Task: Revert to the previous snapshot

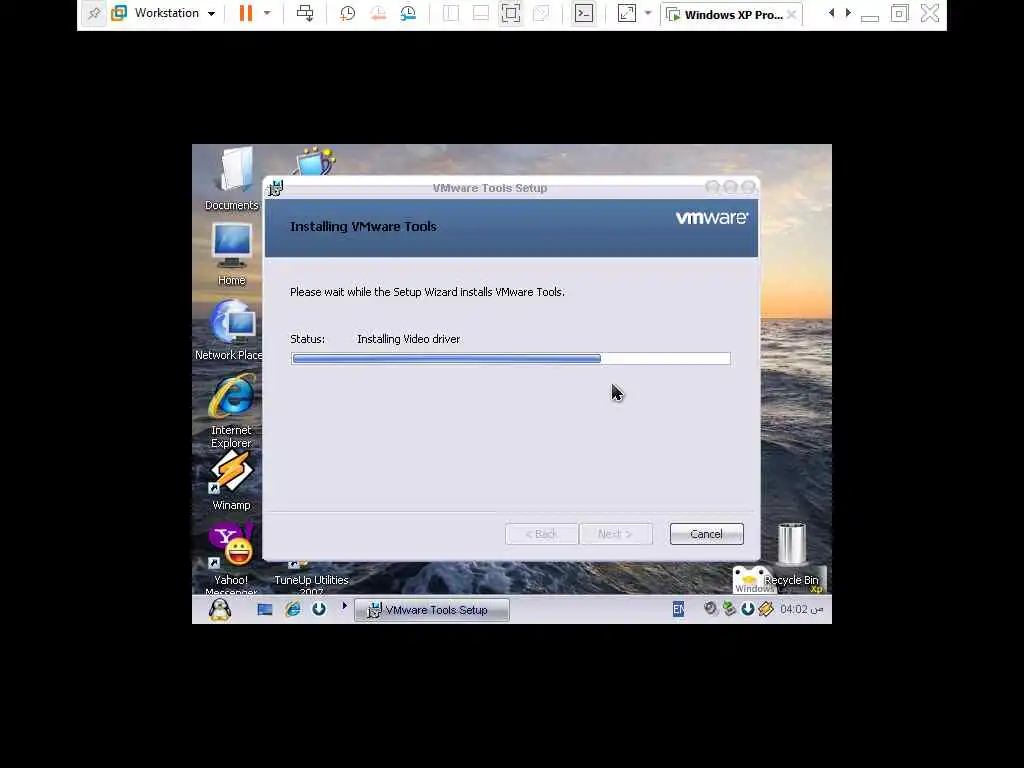Action: coord(378,13)
